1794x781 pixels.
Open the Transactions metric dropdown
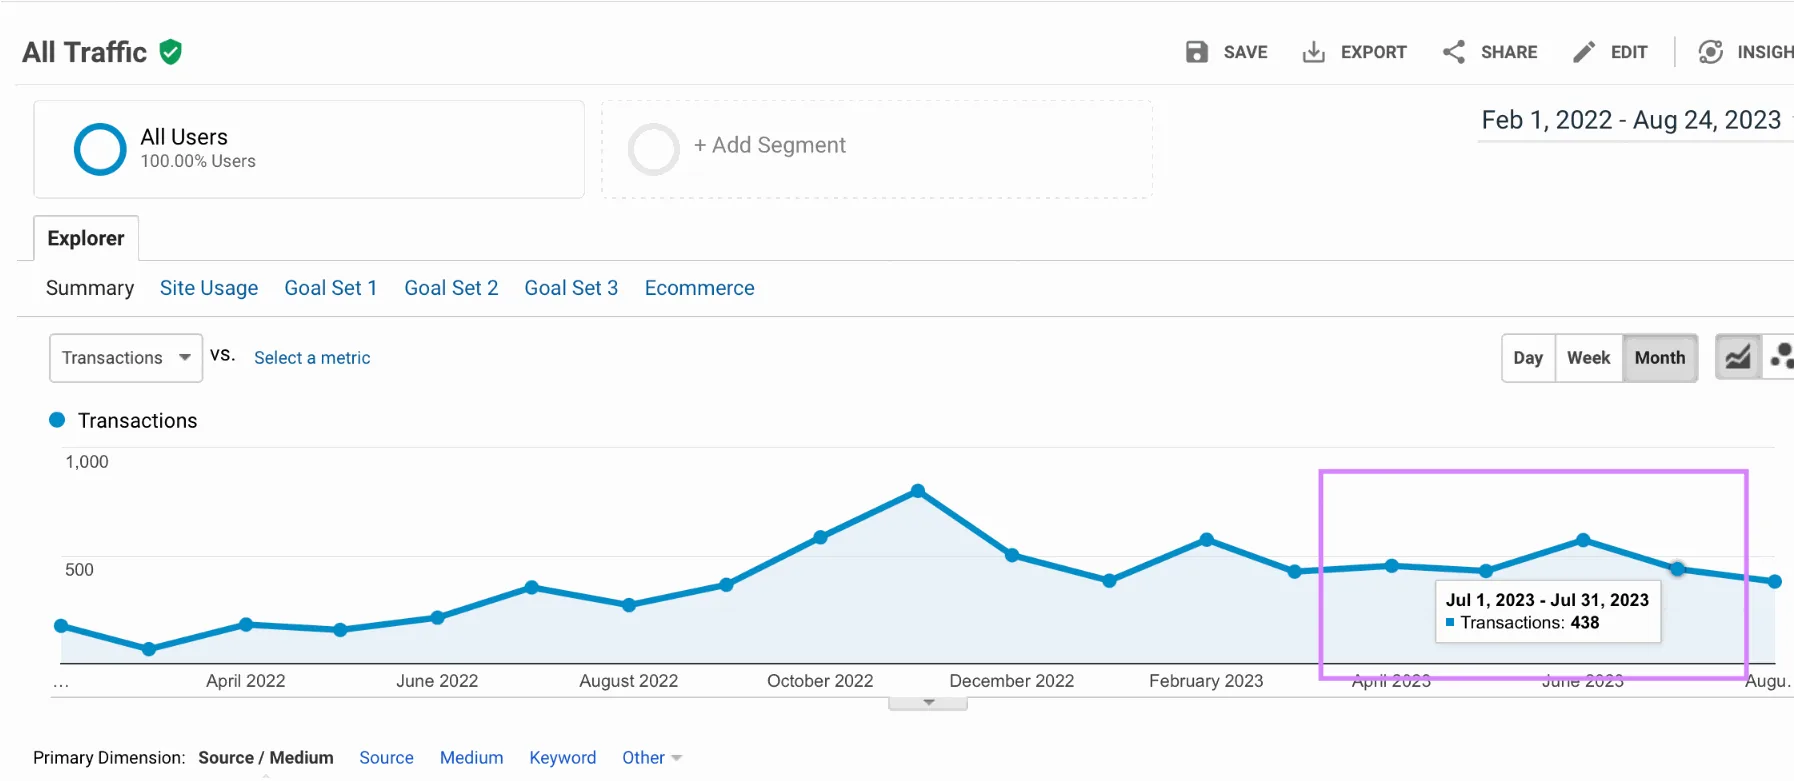[126, 358]
